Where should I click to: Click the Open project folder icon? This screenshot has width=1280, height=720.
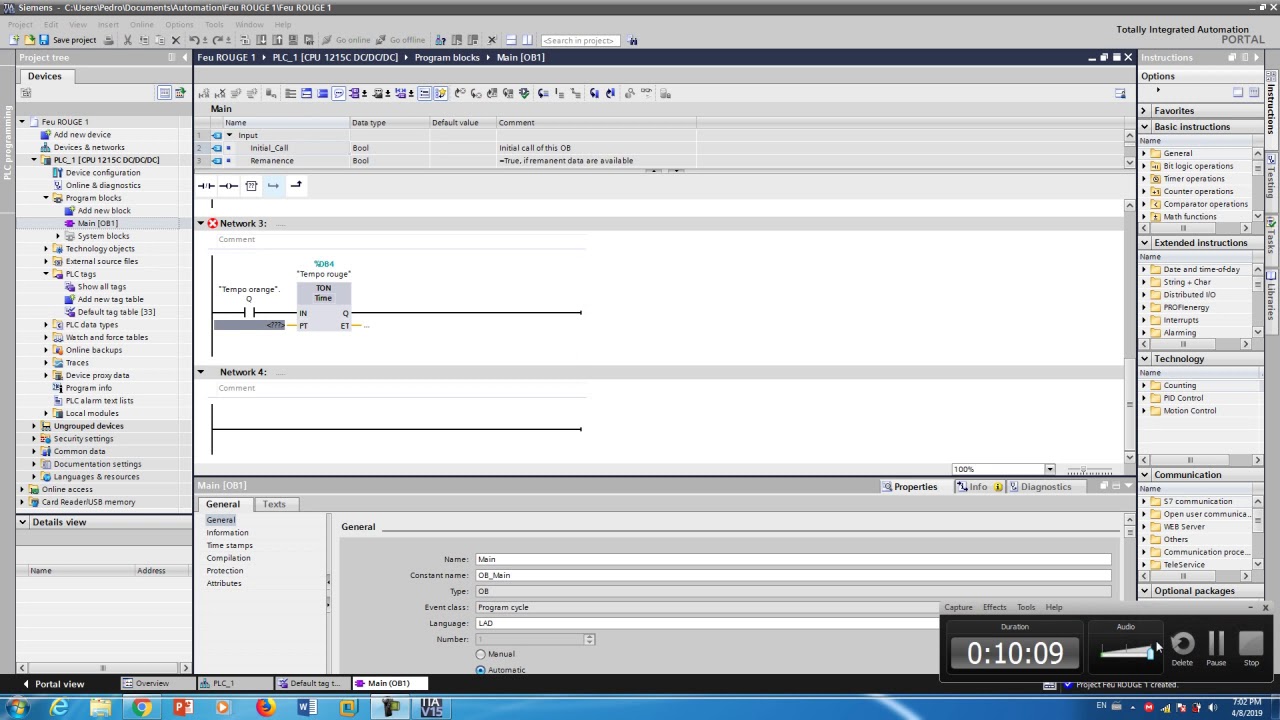pos(29,40)
